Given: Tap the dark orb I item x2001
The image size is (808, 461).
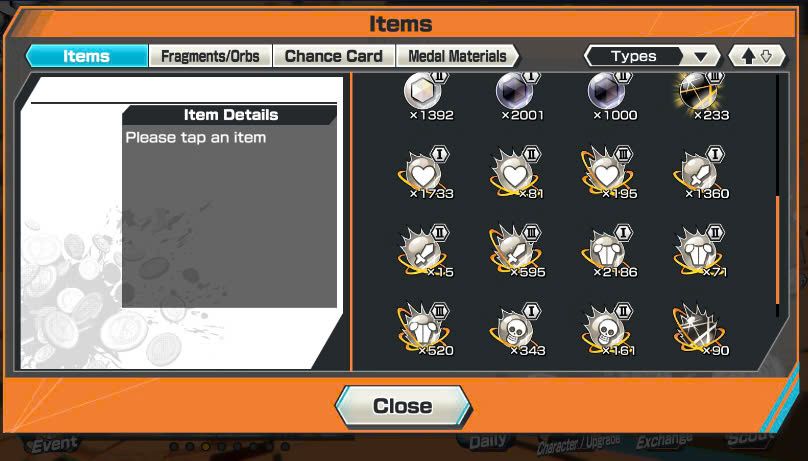Looking at the screenshot, I should 517,97.
